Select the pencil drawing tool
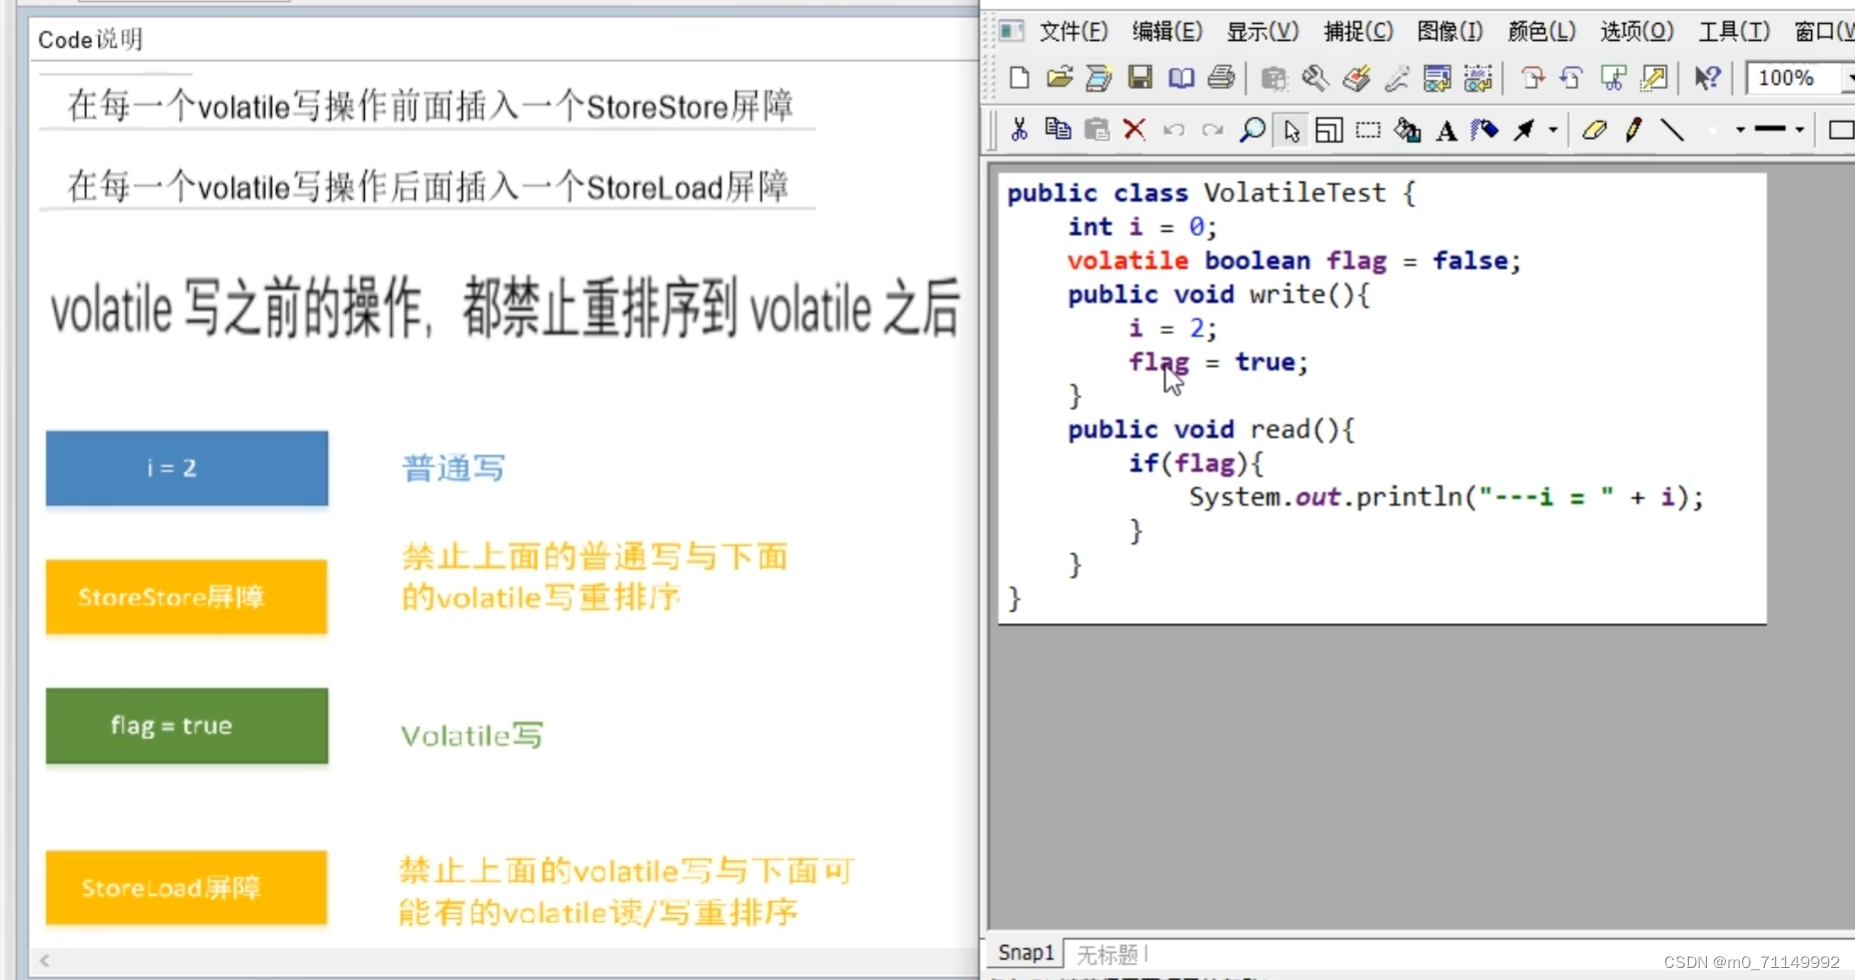 click(1633, 130)
